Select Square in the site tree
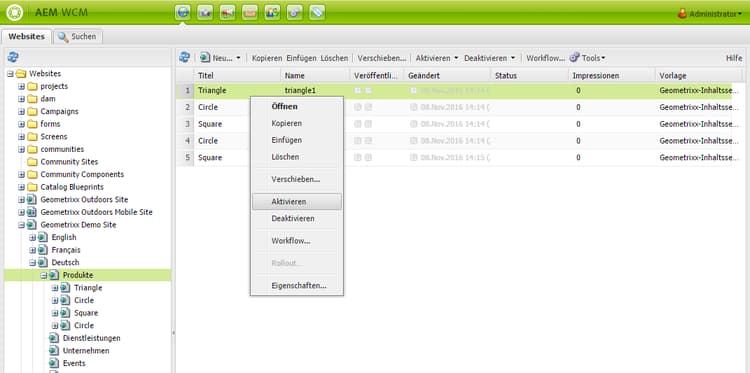 [x=86, y=313]
